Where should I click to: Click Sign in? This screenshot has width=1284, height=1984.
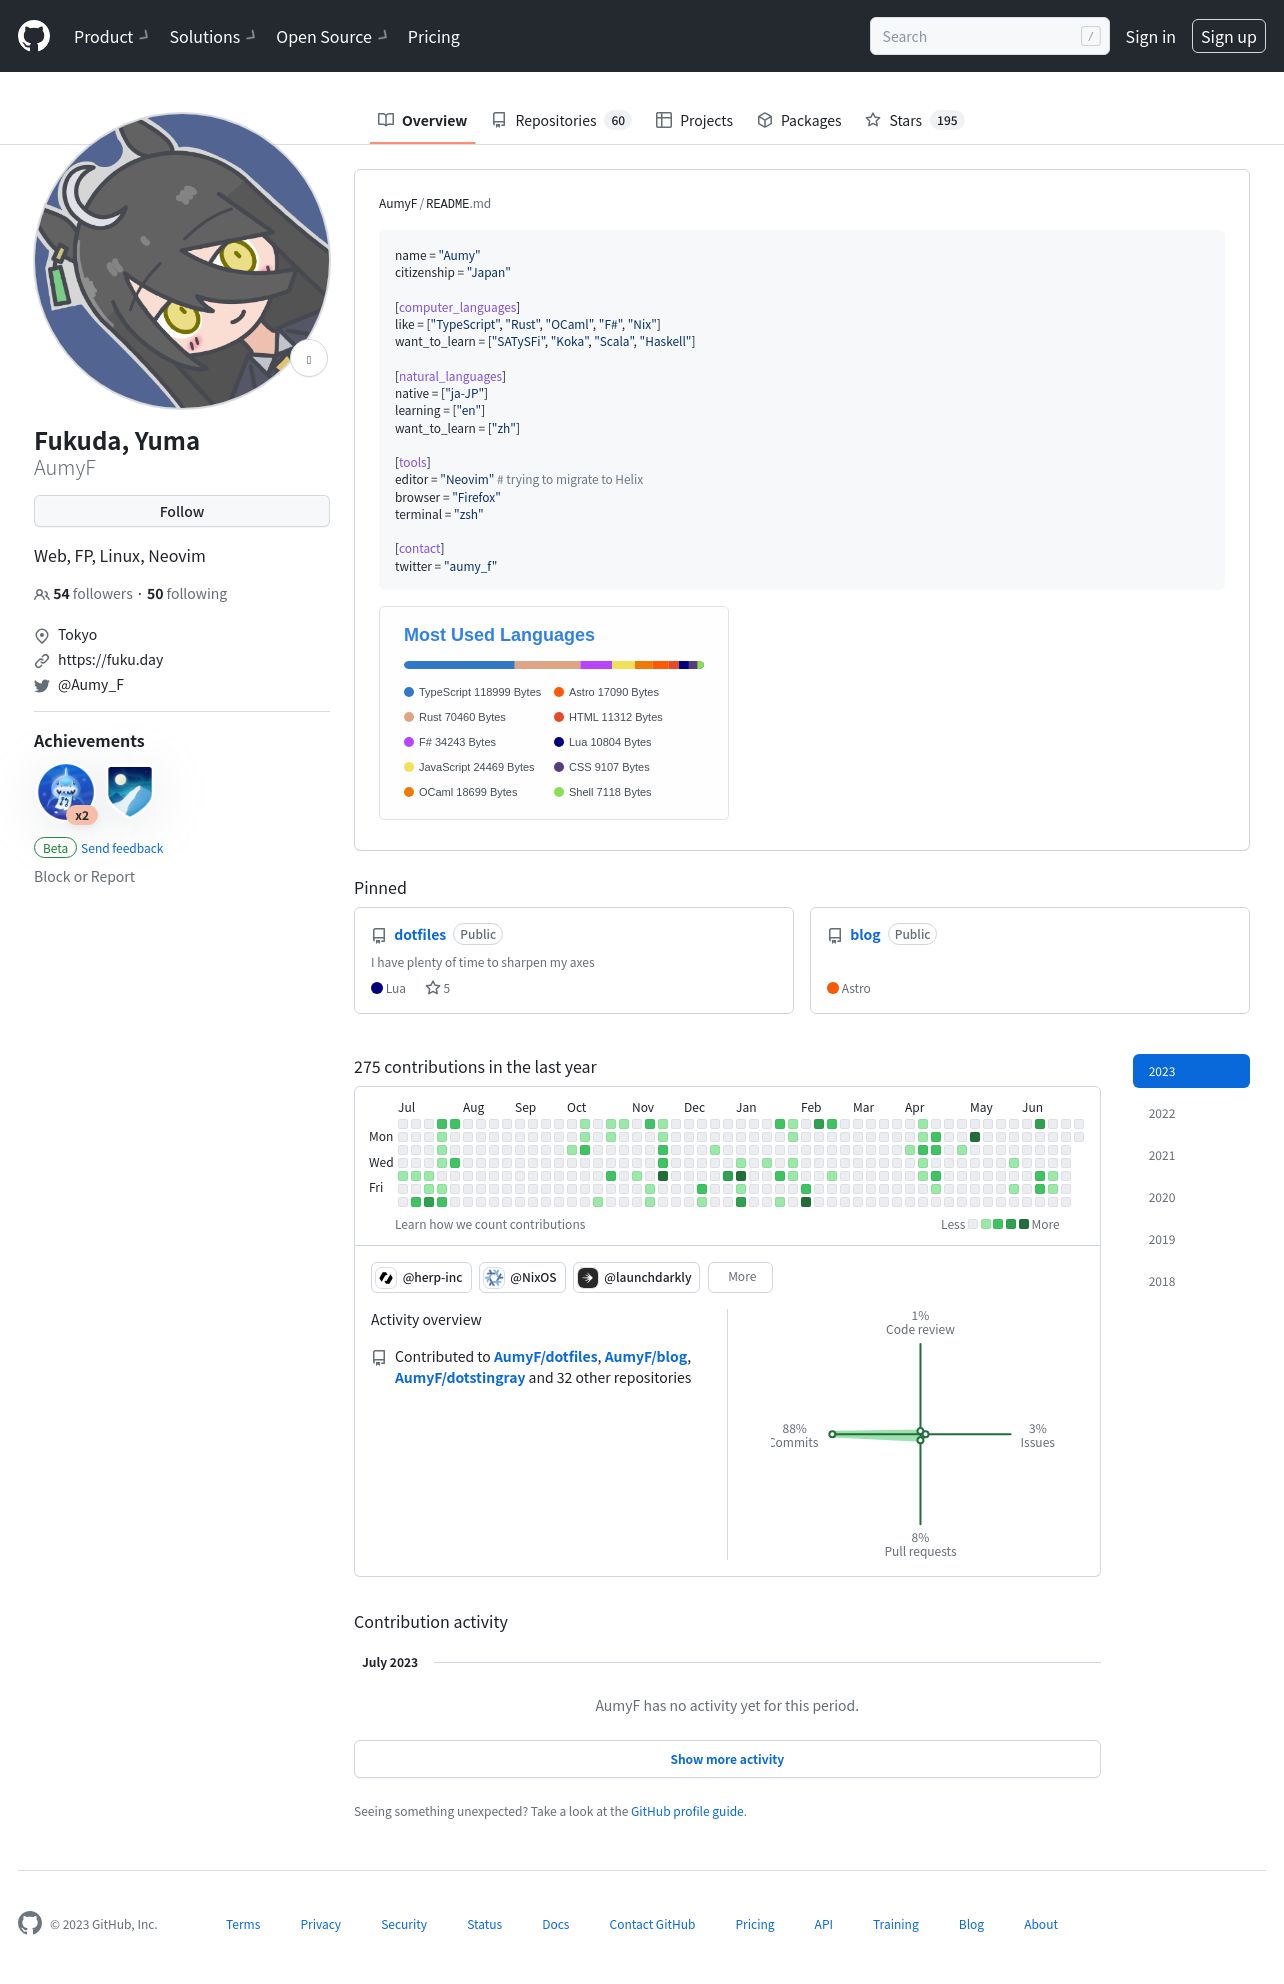click(x=1150, y=37)
